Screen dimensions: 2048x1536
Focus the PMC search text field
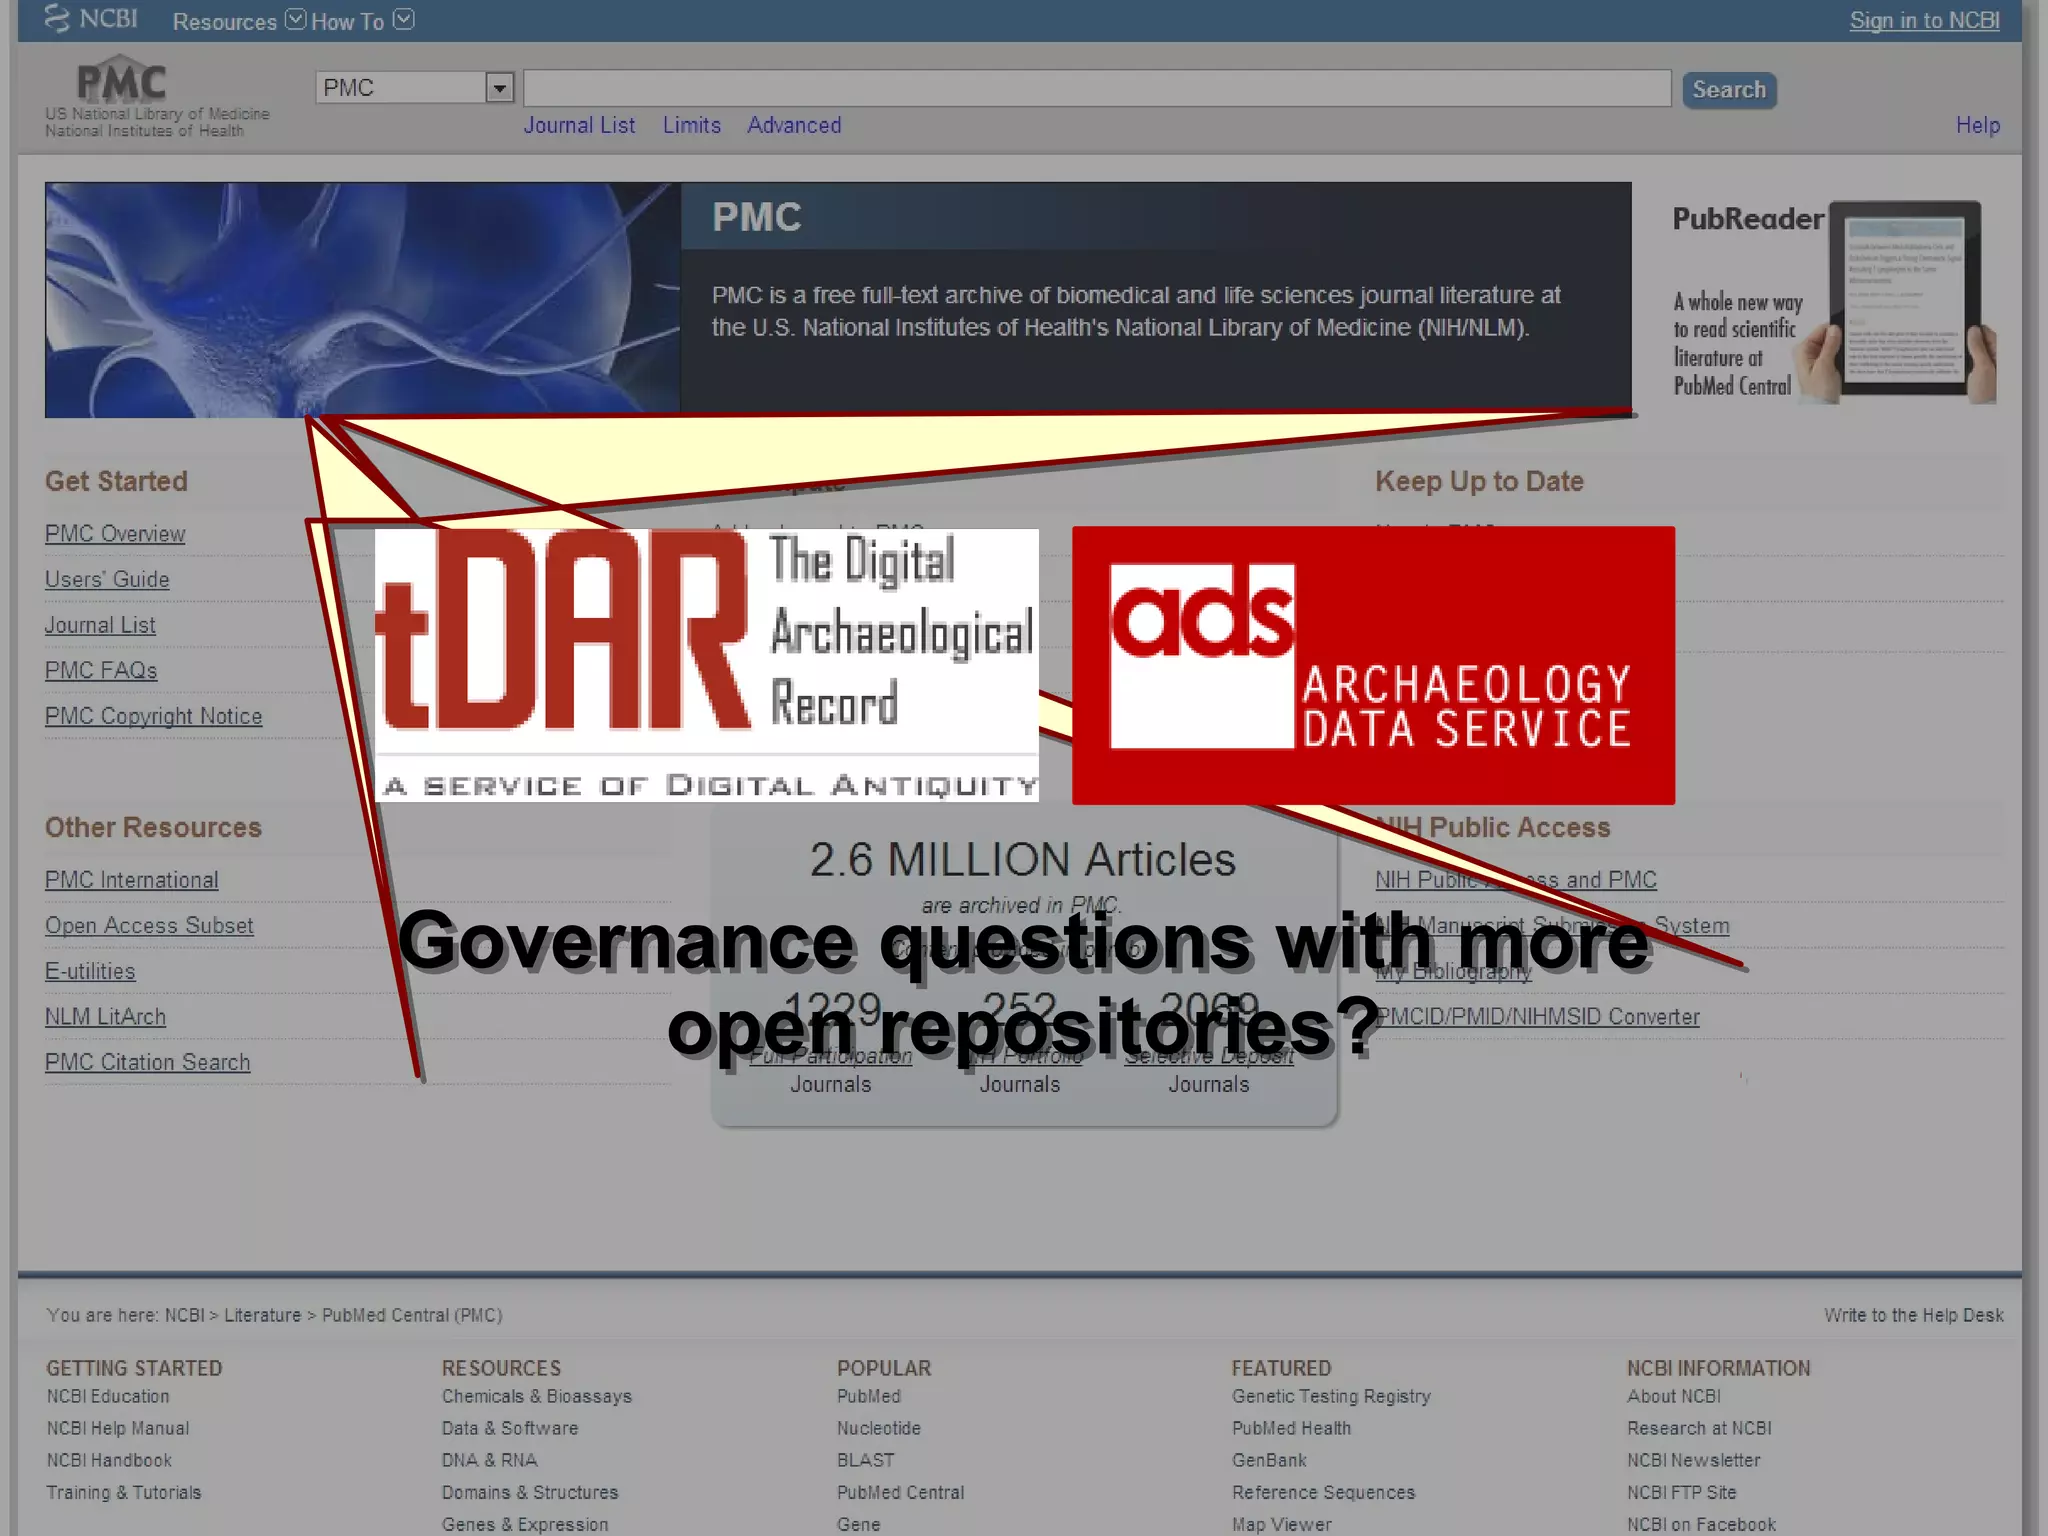[1097, 88]
